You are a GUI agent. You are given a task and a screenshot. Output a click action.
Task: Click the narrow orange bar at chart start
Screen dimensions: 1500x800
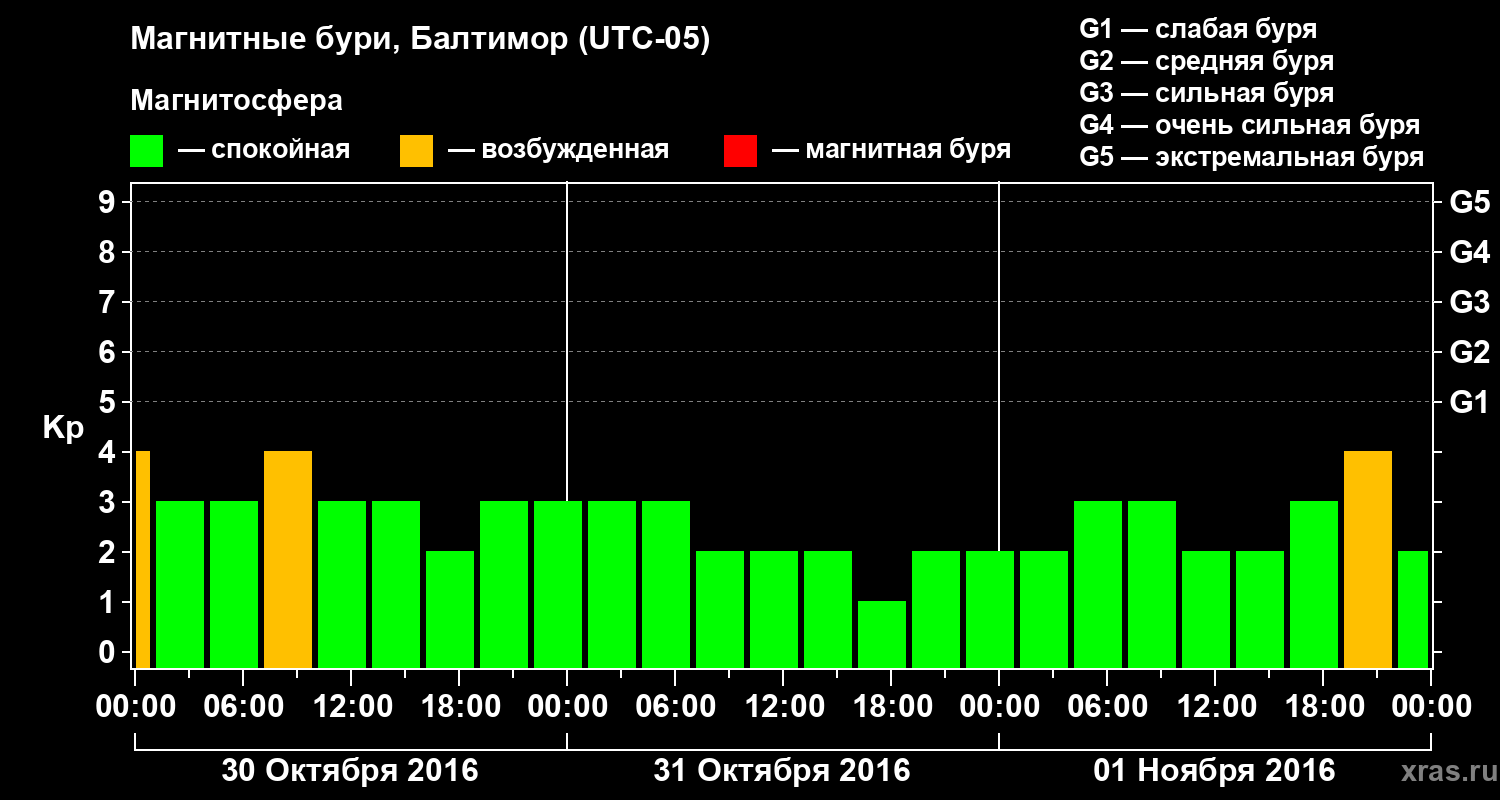(143, 559)
